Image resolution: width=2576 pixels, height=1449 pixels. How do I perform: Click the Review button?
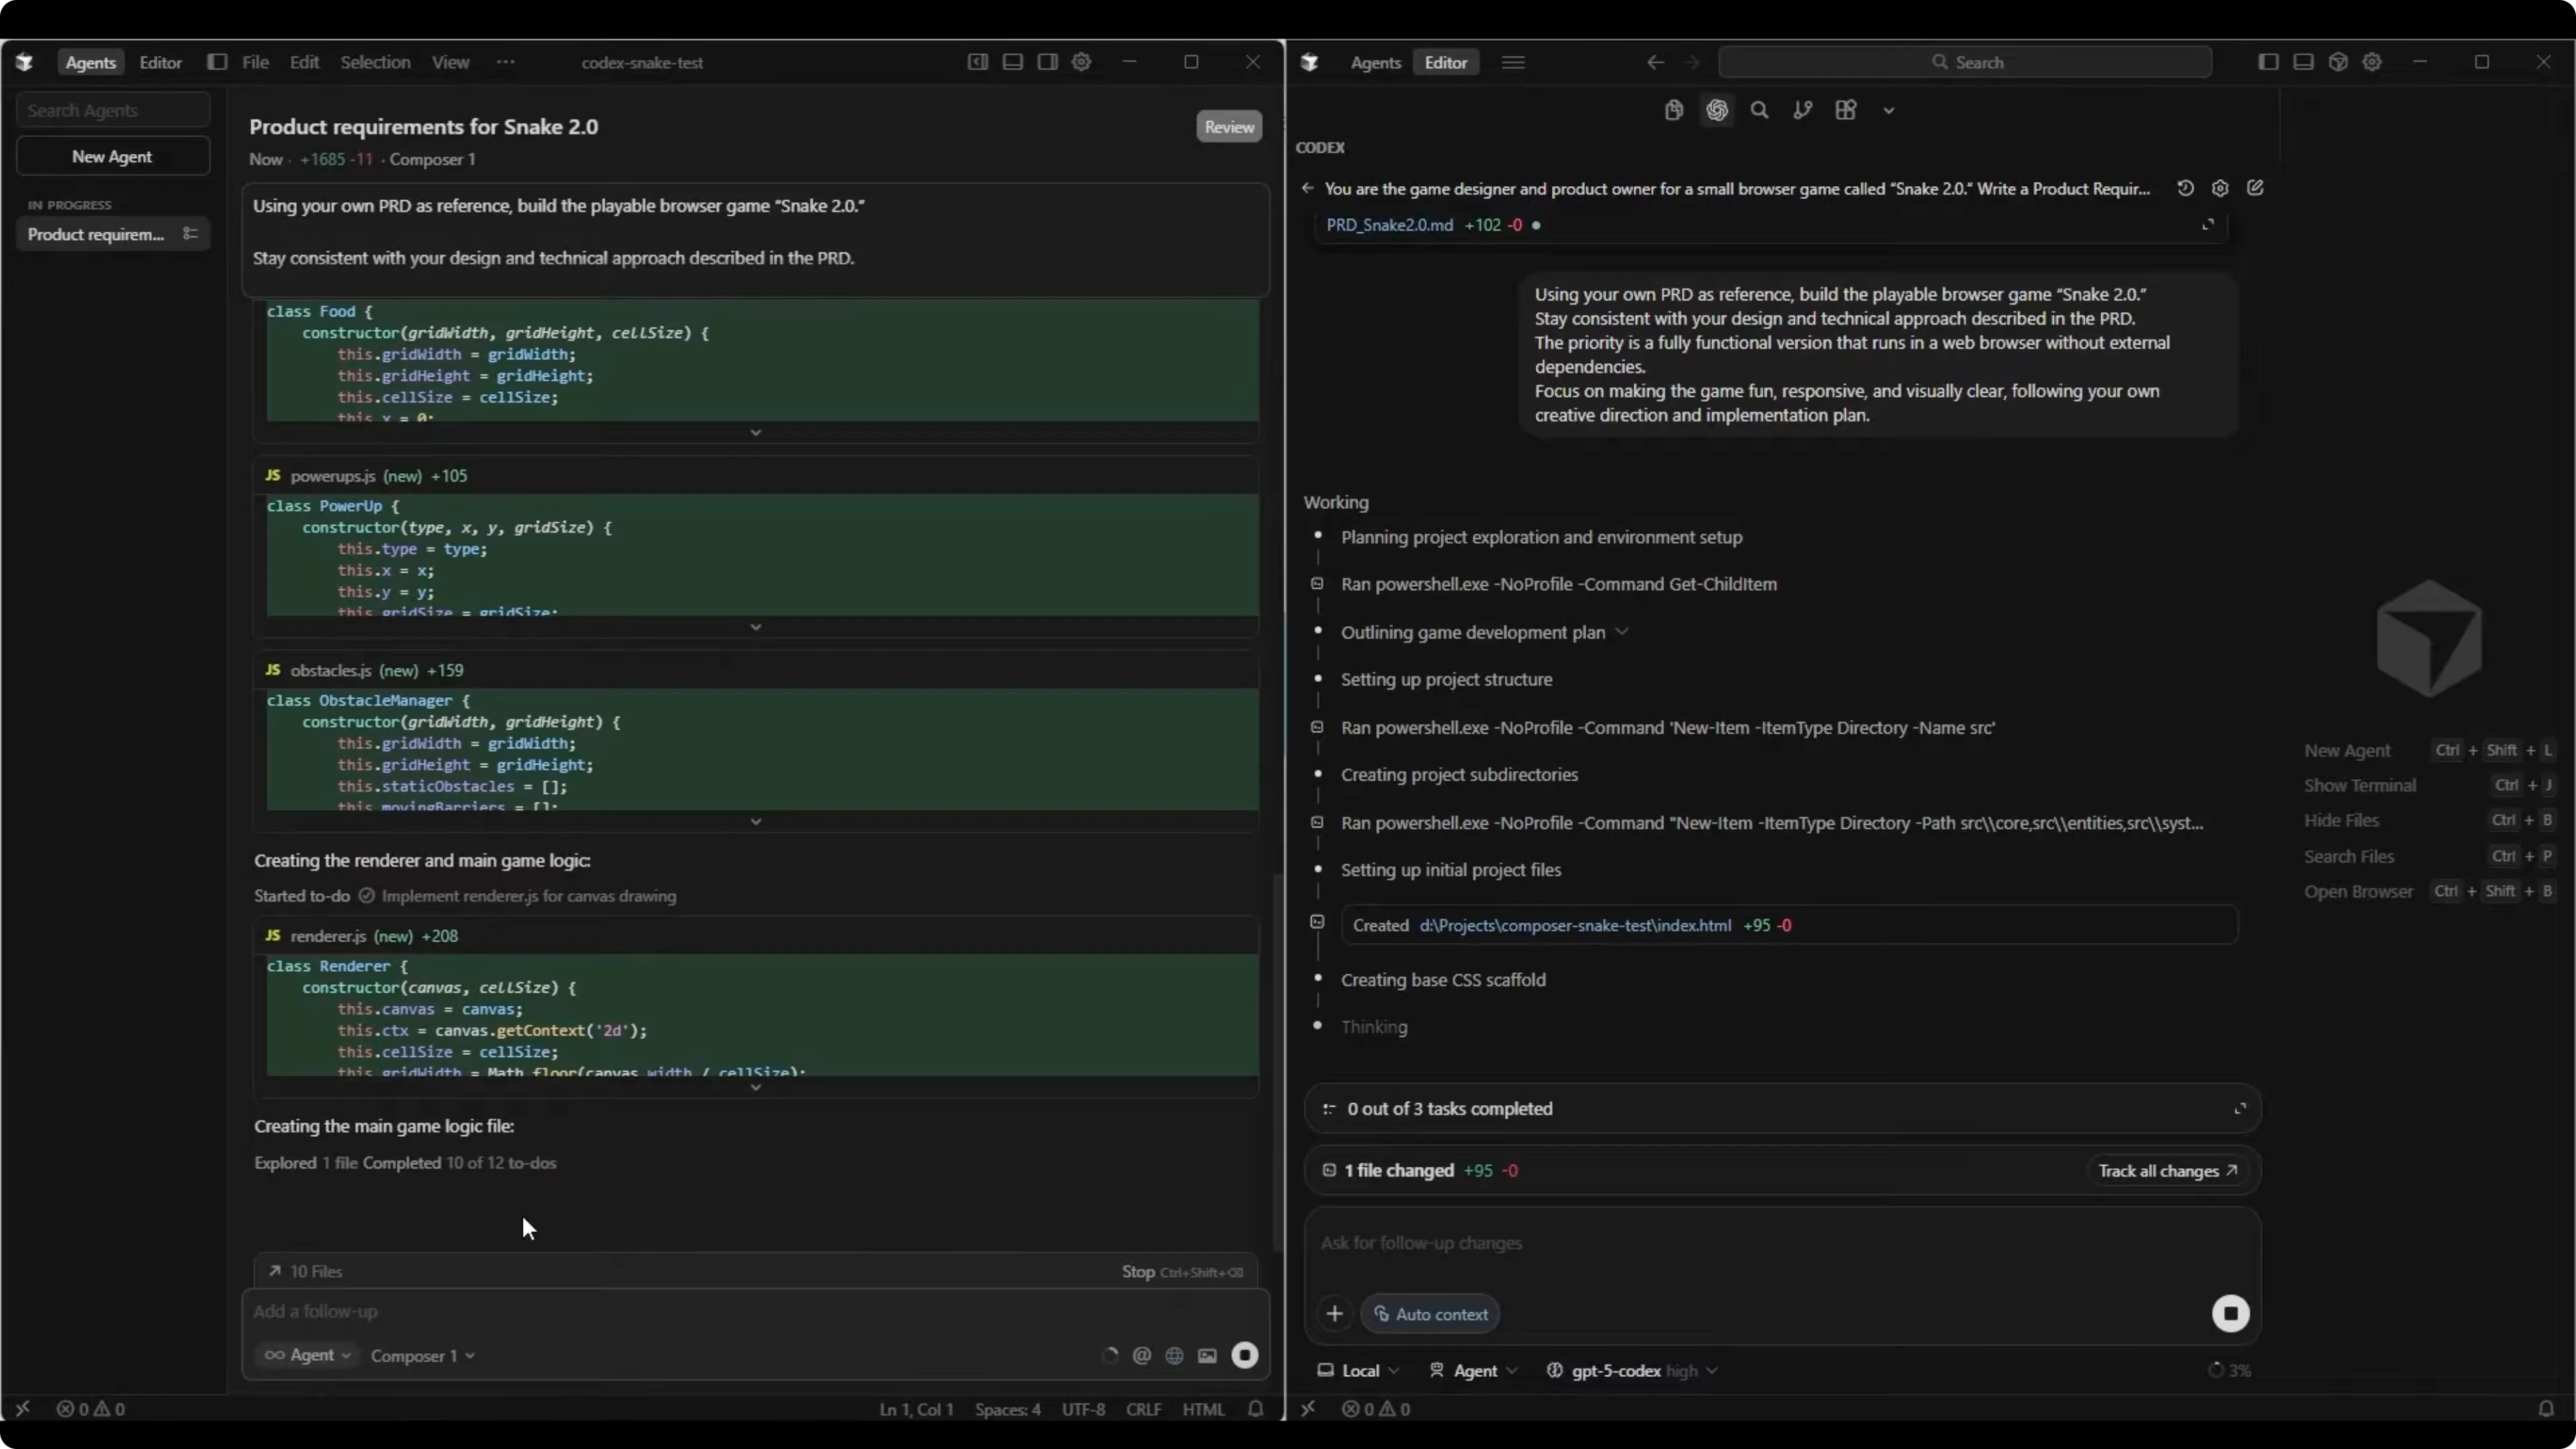coord(1228,127)
